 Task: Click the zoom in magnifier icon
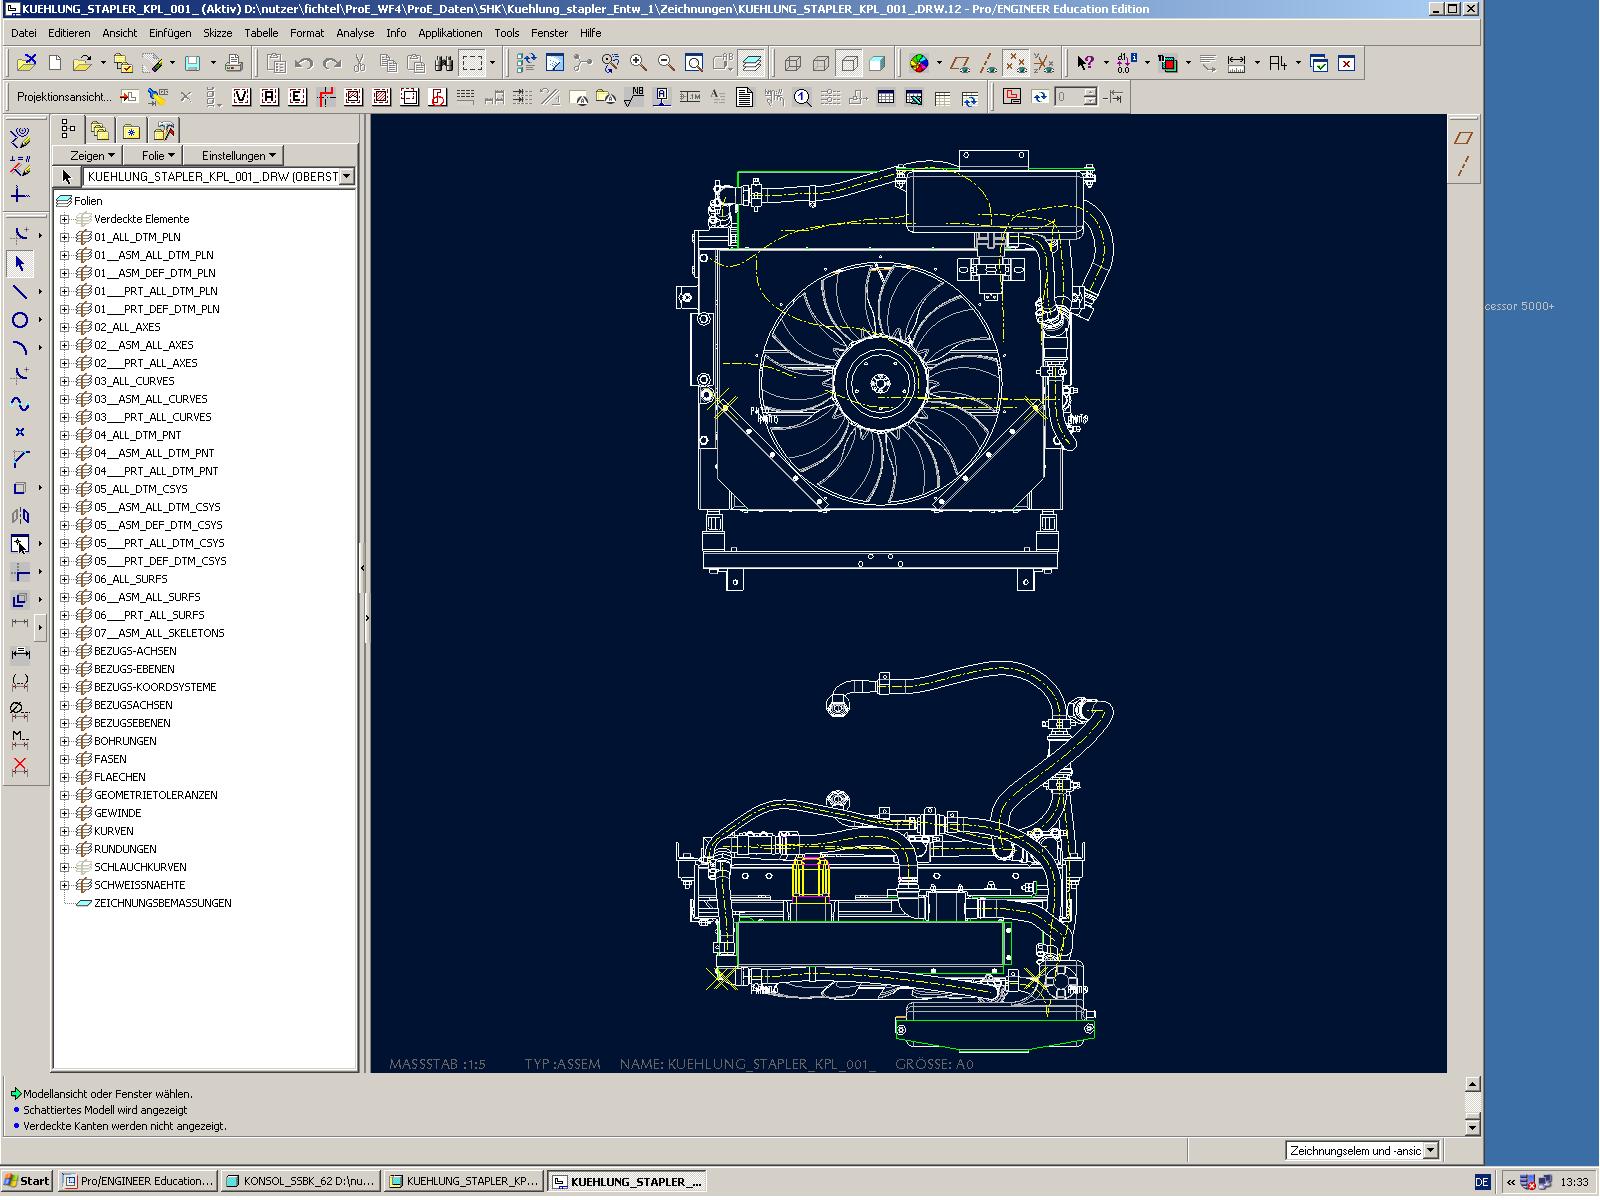click(x=638, y=63)
